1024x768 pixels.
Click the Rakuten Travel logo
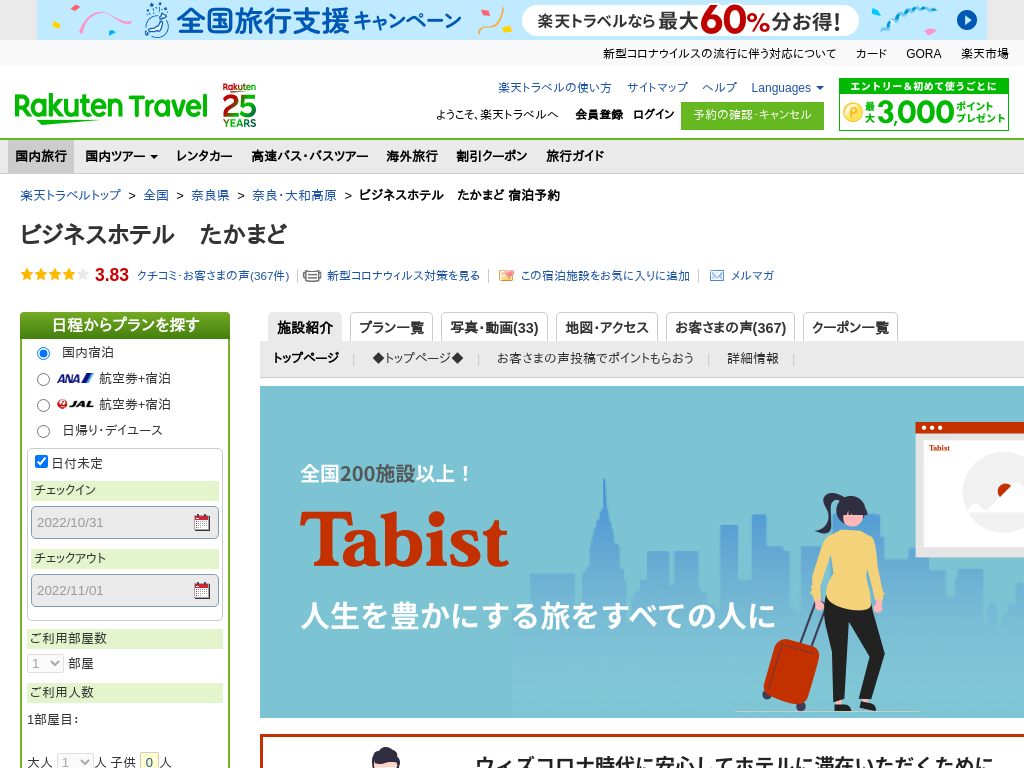click(110, 108)
